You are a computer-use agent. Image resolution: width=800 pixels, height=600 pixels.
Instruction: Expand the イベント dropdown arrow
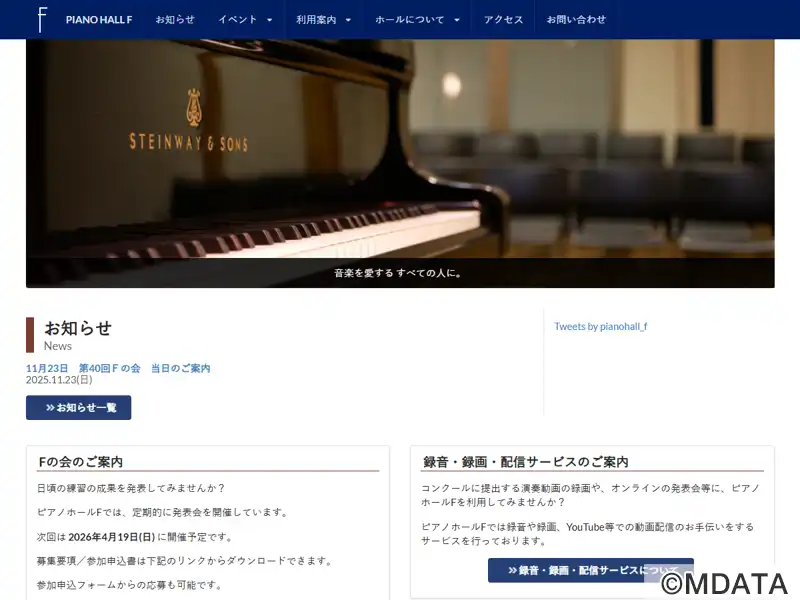pyautogui.click(x=270, y=20)
